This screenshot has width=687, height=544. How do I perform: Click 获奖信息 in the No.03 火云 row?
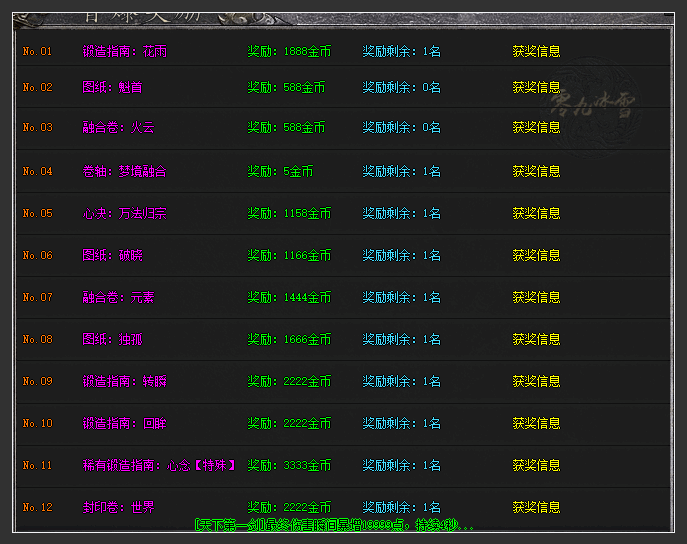click(x=536, y=127)
